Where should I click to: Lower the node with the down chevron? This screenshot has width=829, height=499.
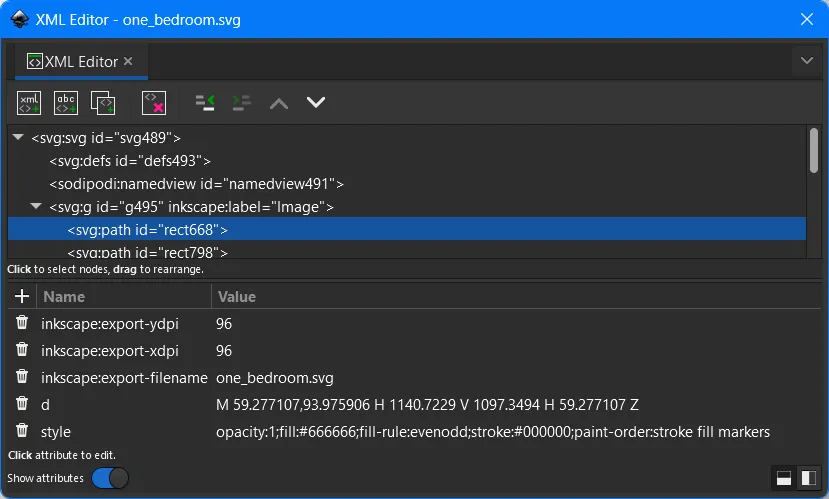pos(316,102)
